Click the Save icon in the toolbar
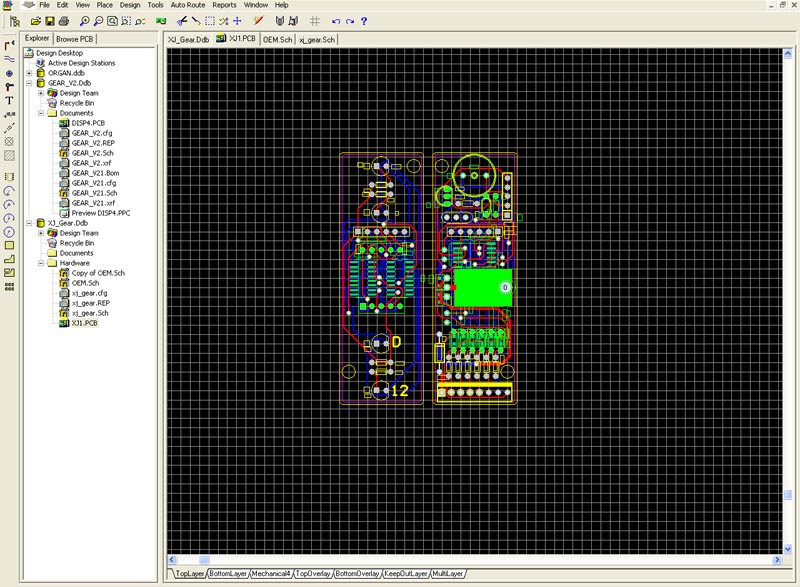The height and width of the screenshot is (587, 800). (x=49, y=20)
